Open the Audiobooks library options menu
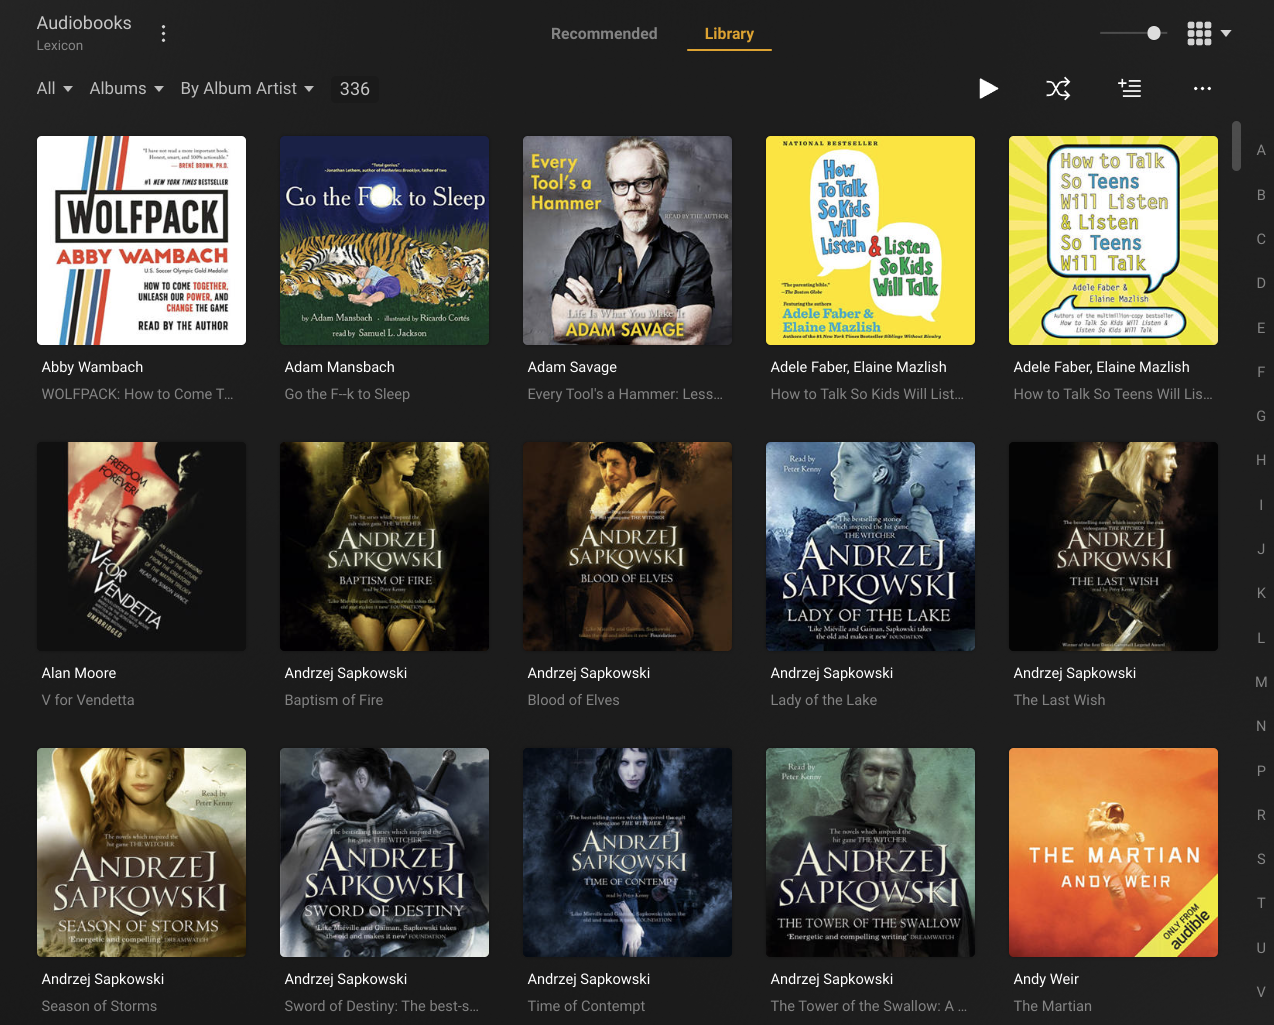Image resolution: width=1274 pixels, height=1025 pixels. [164, 34]
